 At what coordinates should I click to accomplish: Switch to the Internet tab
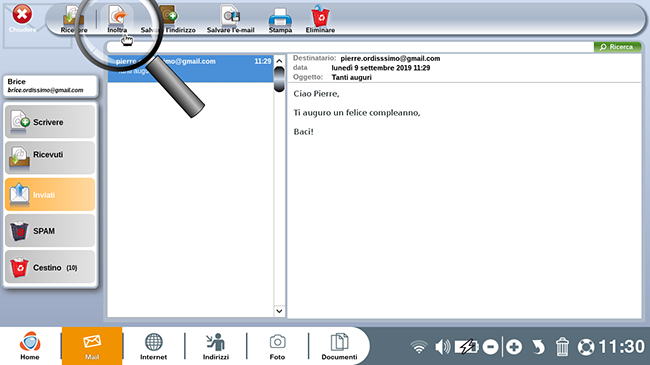tap(153, 346)
